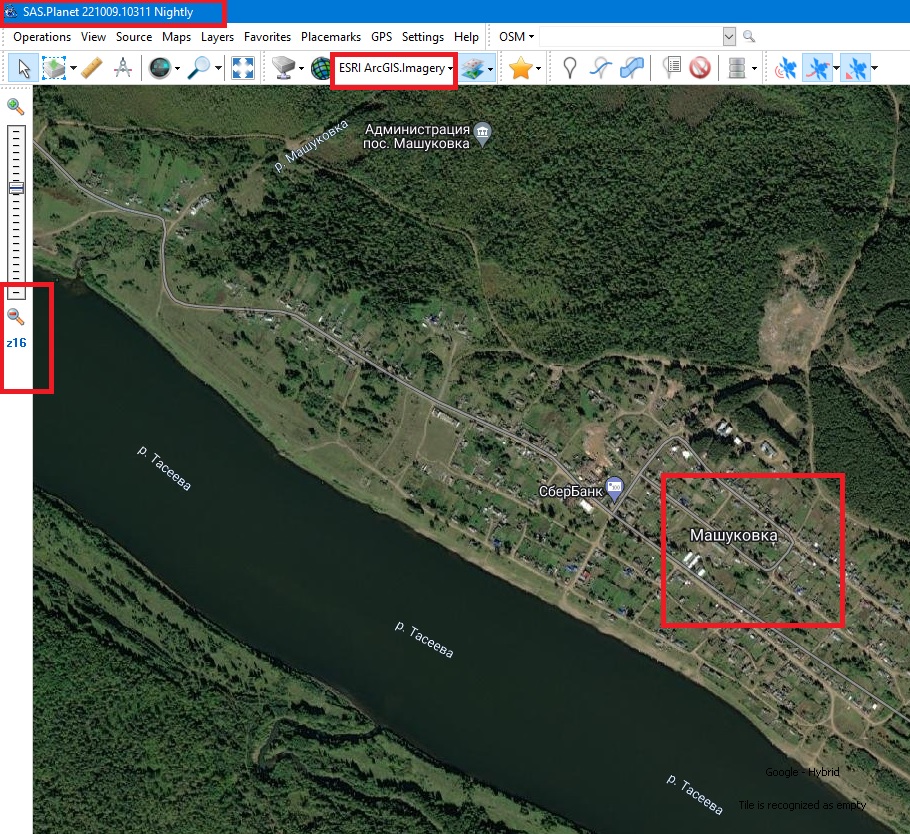
Task: Toggle GPS track recording button
Action: point(818,68)
